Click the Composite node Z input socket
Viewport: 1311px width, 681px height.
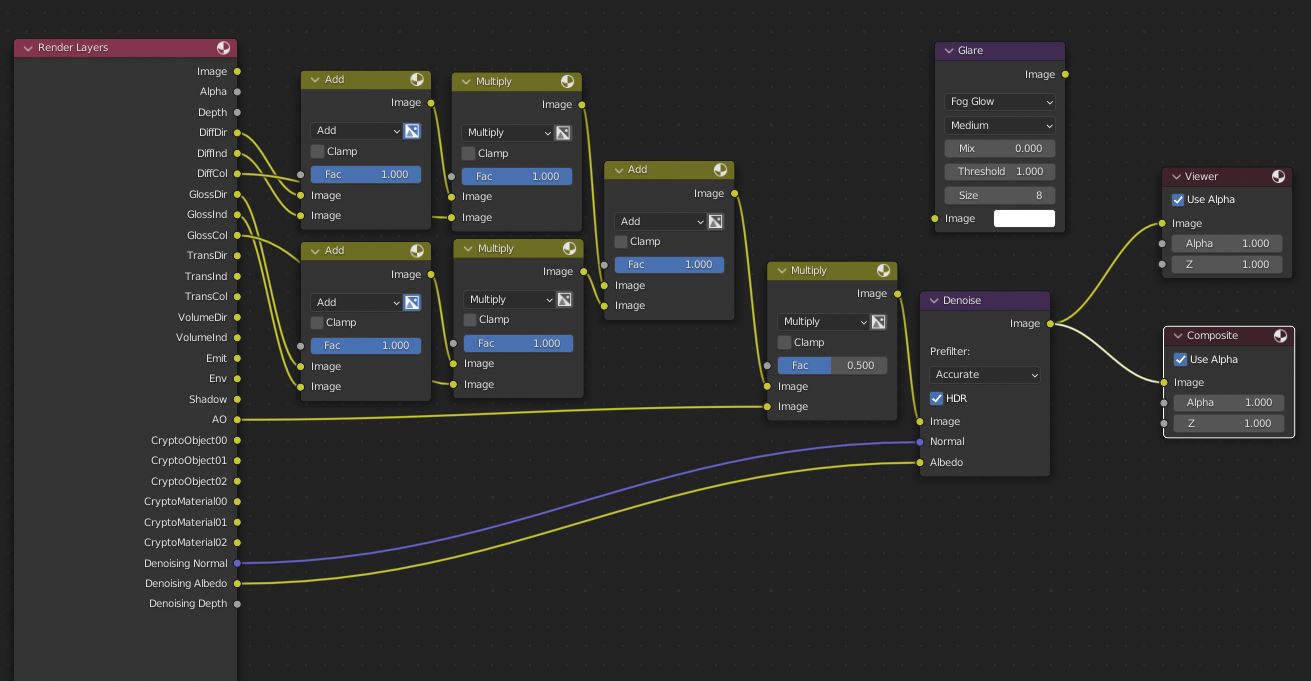coord(1164,423)
